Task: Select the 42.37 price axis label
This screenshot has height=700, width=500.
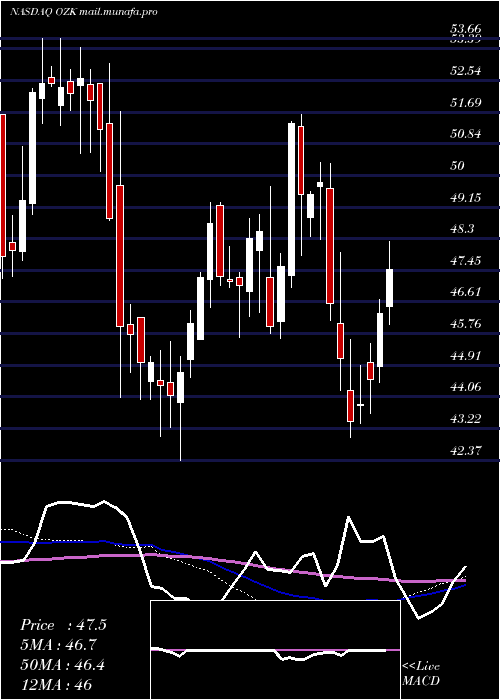Action: [466, 451]
